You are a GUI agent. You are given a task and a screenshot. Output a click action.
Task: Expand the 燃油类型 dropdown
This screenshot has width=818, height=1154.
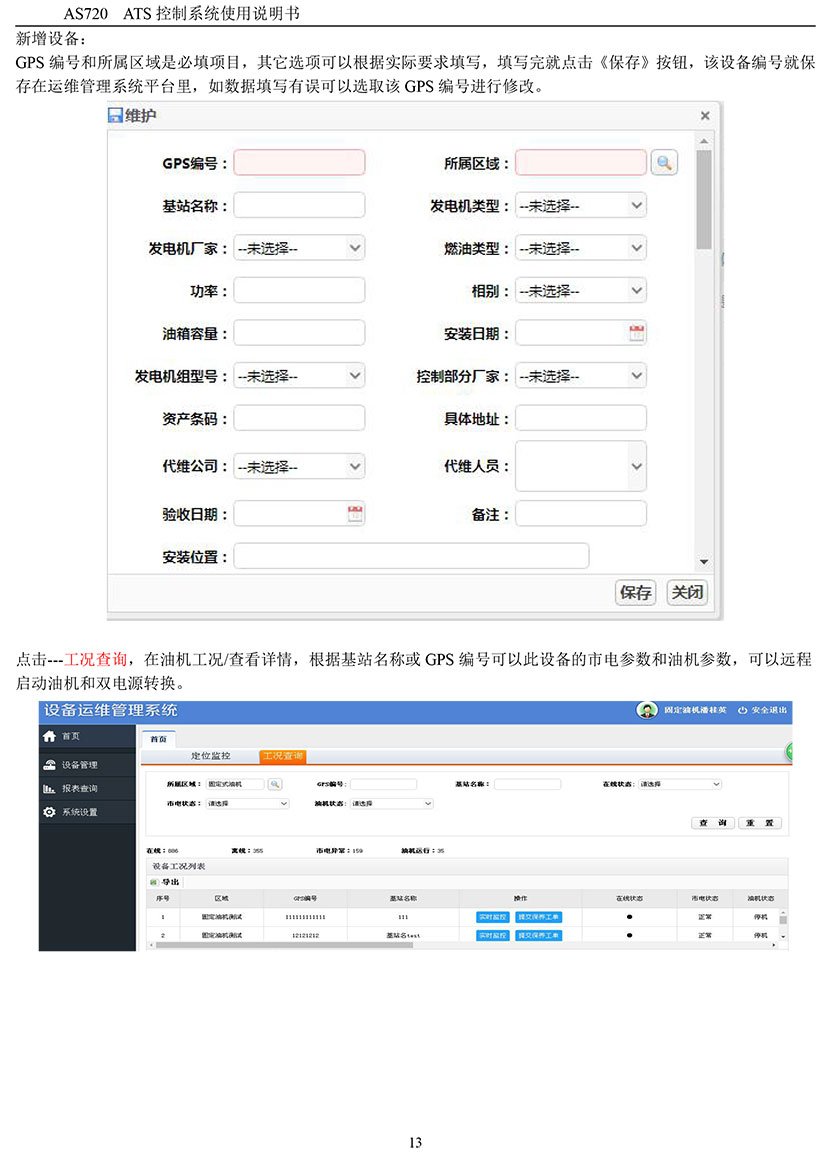pos(580,249)
